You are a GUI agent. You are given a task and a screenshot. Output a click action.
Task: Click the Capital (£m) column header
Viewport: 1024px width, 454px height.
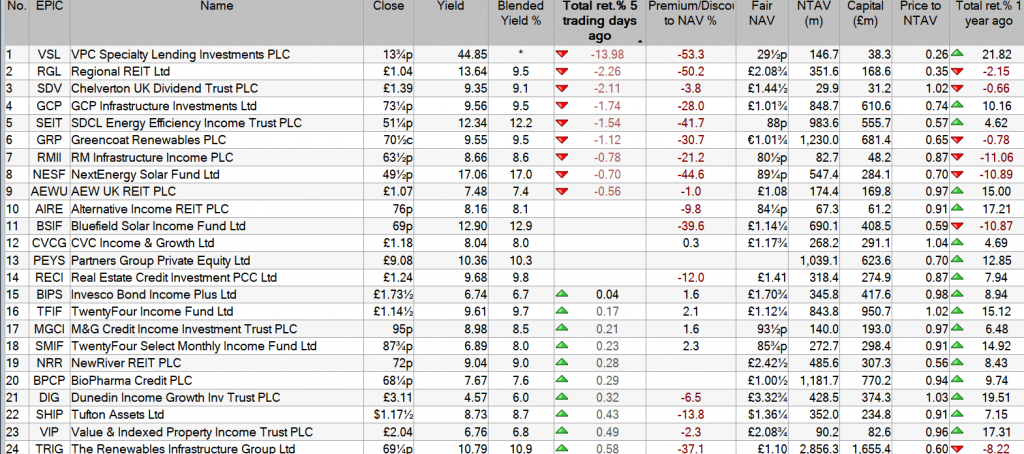[x=865, y=14]
